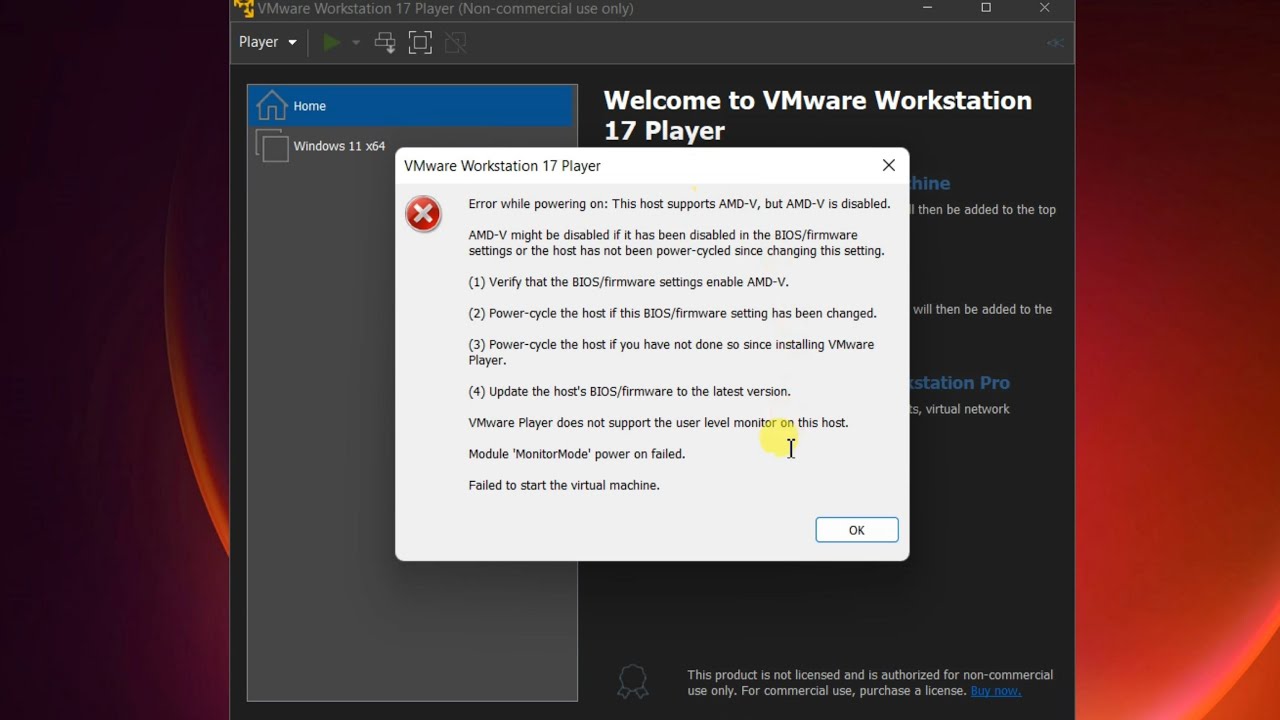Click the Home house icon in sidebar

pyautogui.click(x=271, y=105)
